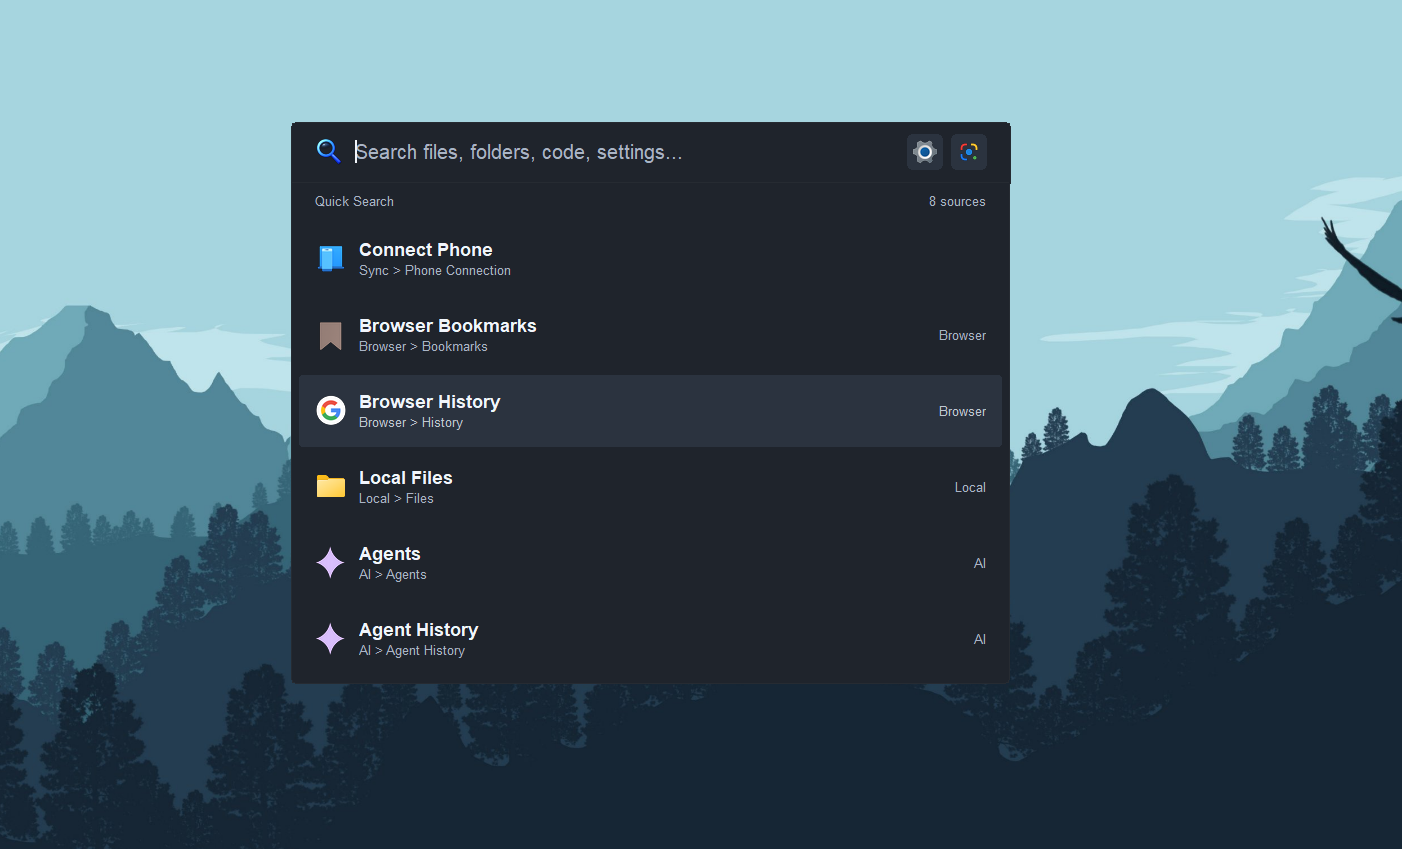Click the 'AI' tag on Agent History row
The image size is (1402, 849).
(980, 640)
